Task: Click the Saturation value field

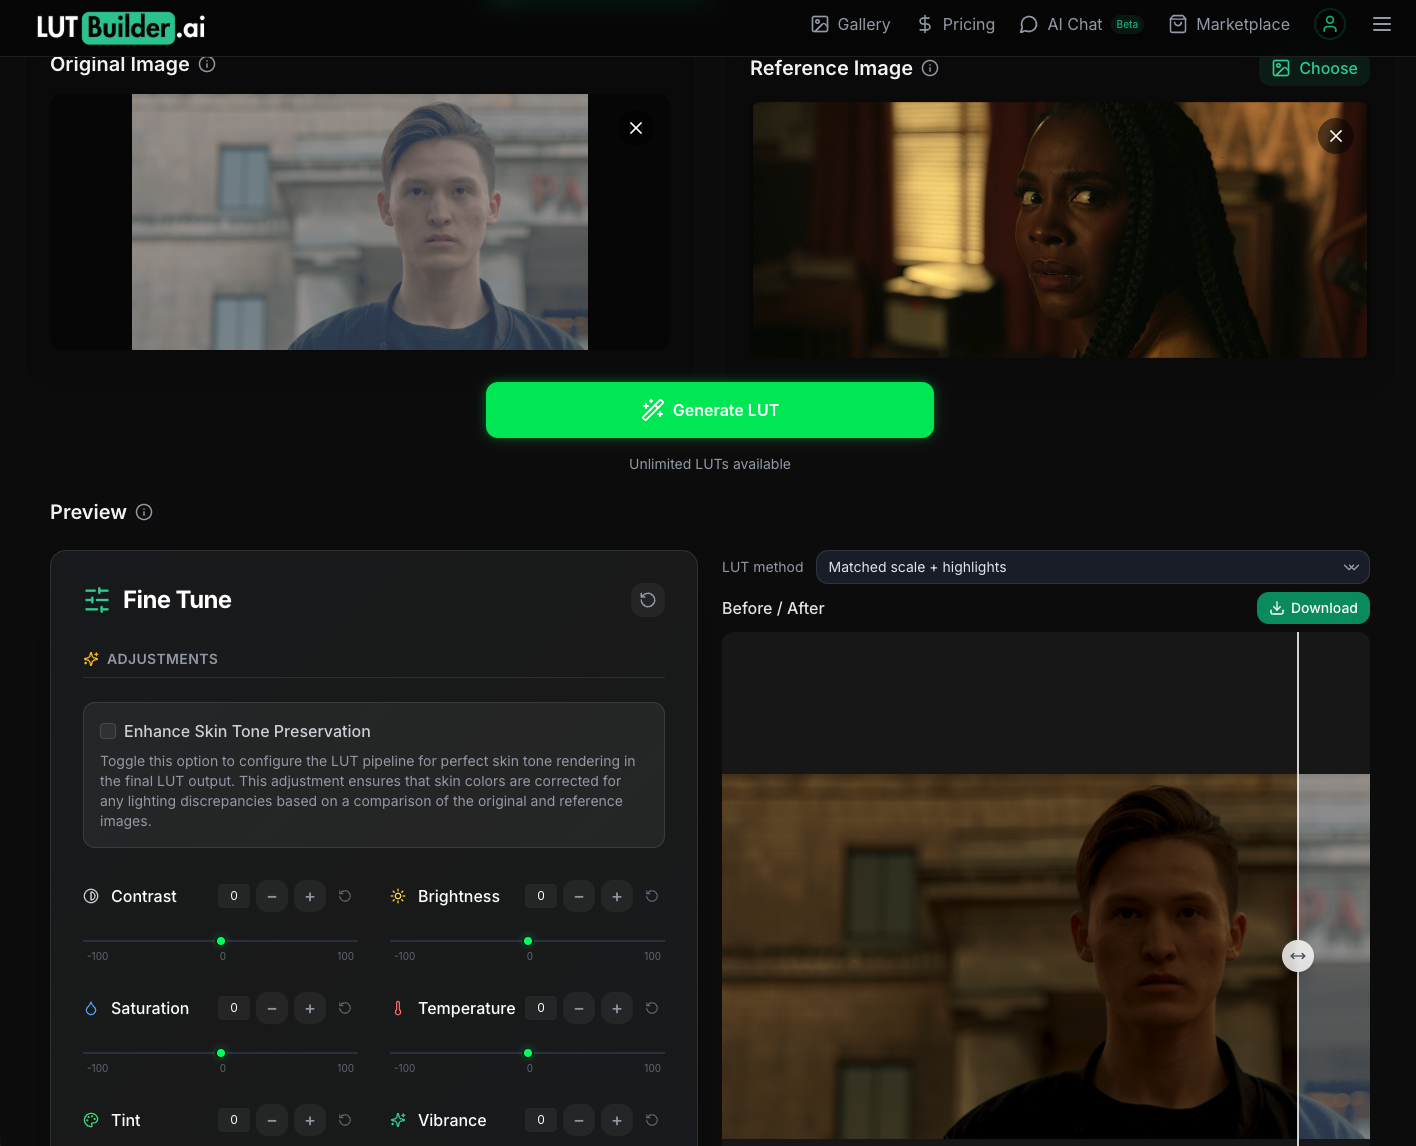Action: pyautogui.click(x=234, y=1008)
